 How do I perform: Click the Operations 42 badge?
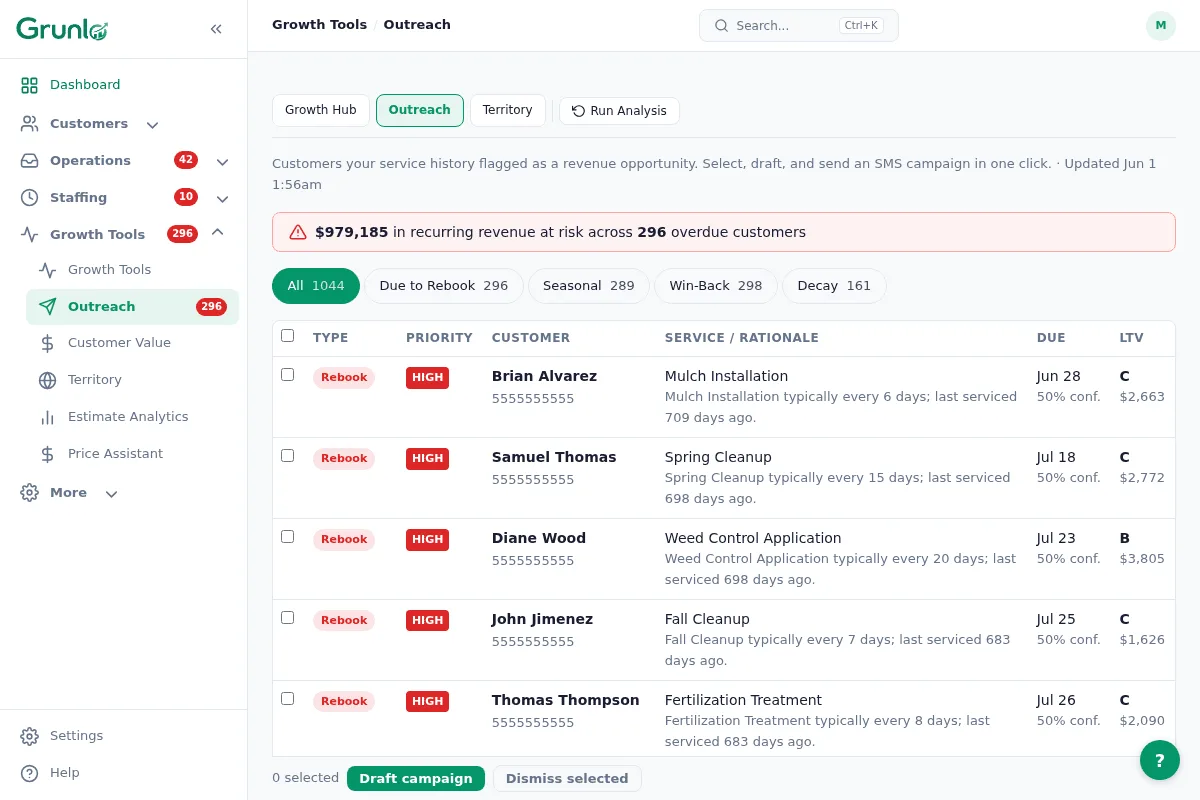[x=186, y=160]
